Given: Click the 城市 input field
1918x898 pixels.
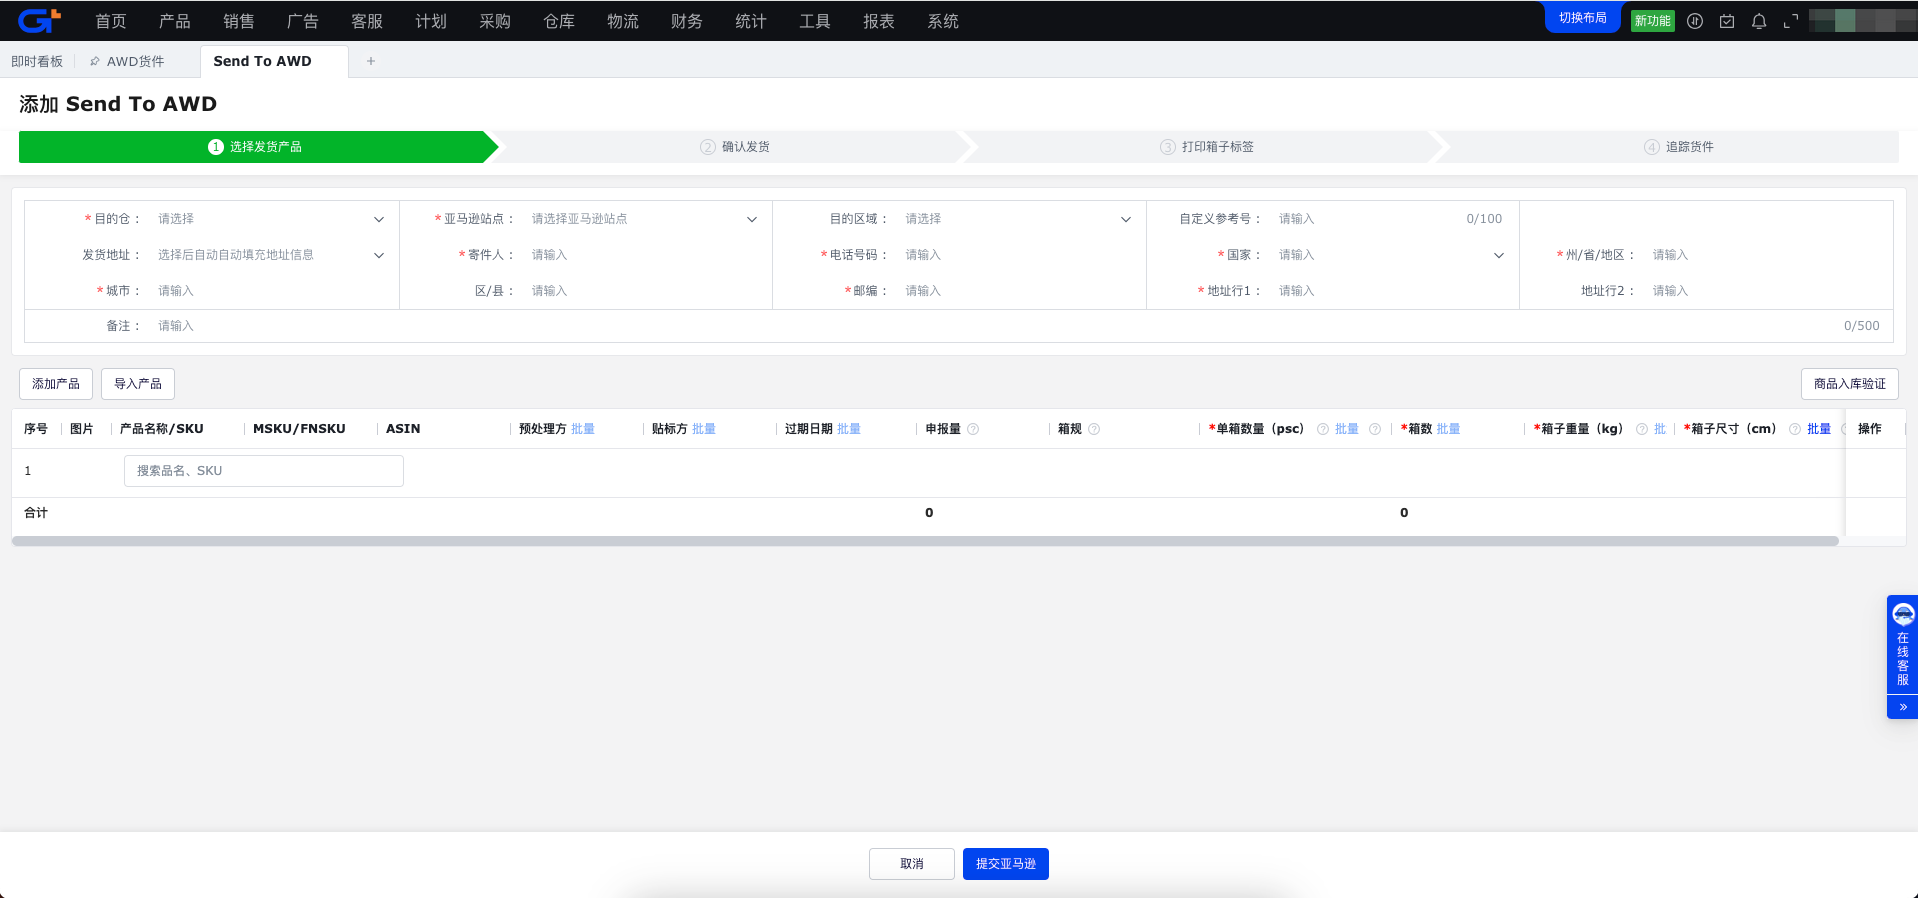Looking at the screenshot, I should (270, 291).
